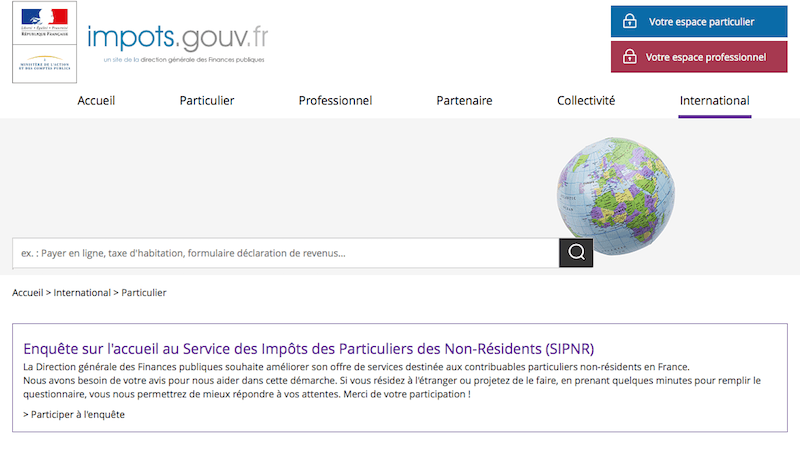Open the Professionnel navigation menu
The width and height of the screenshot is (800, 452).
tap(335, 101)
